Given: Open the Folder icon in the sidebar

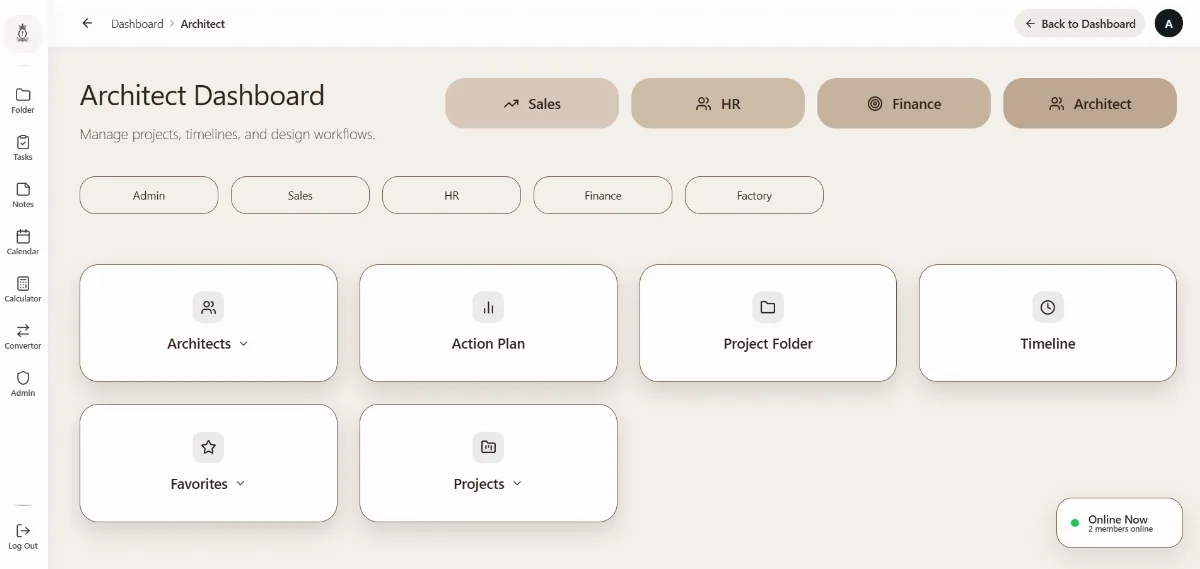Looking at the screenshot, I should point(23,95).
